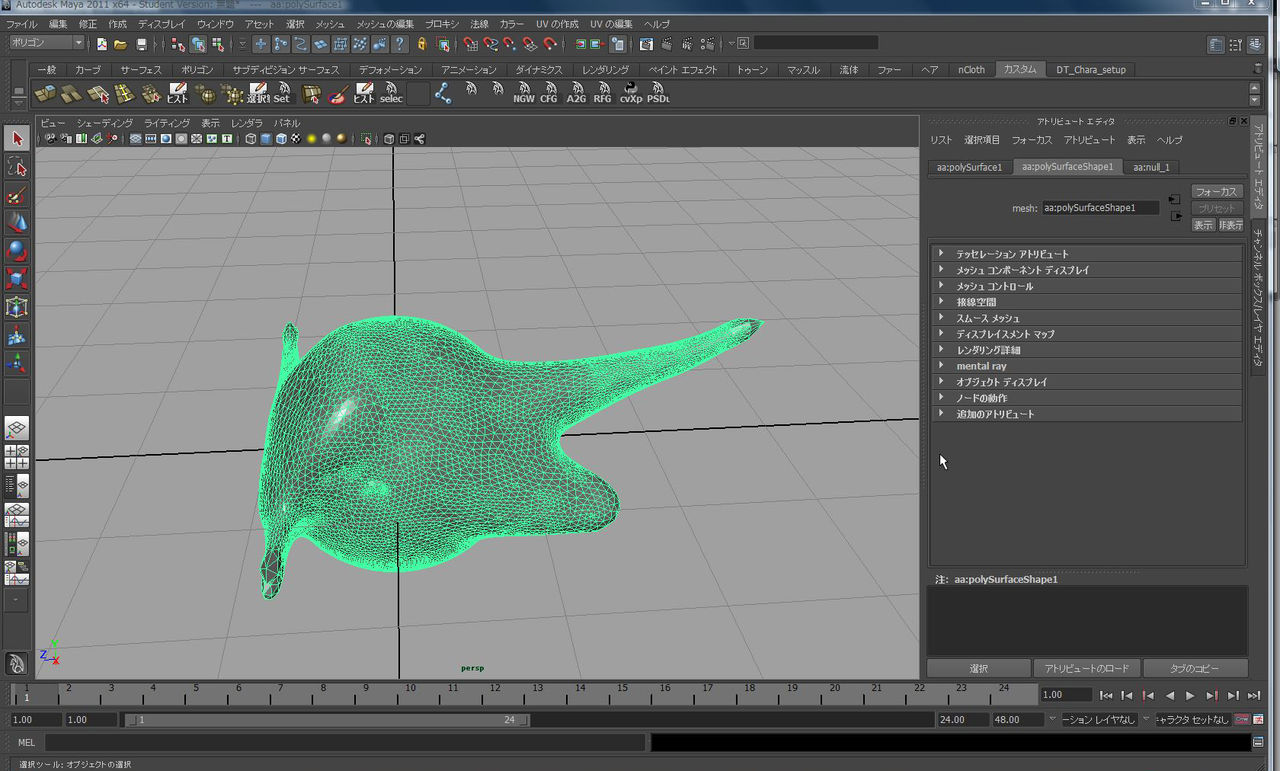Click the paintbrush shelf icon
The width and height of the screenshot is (1280, 771).
337,93
